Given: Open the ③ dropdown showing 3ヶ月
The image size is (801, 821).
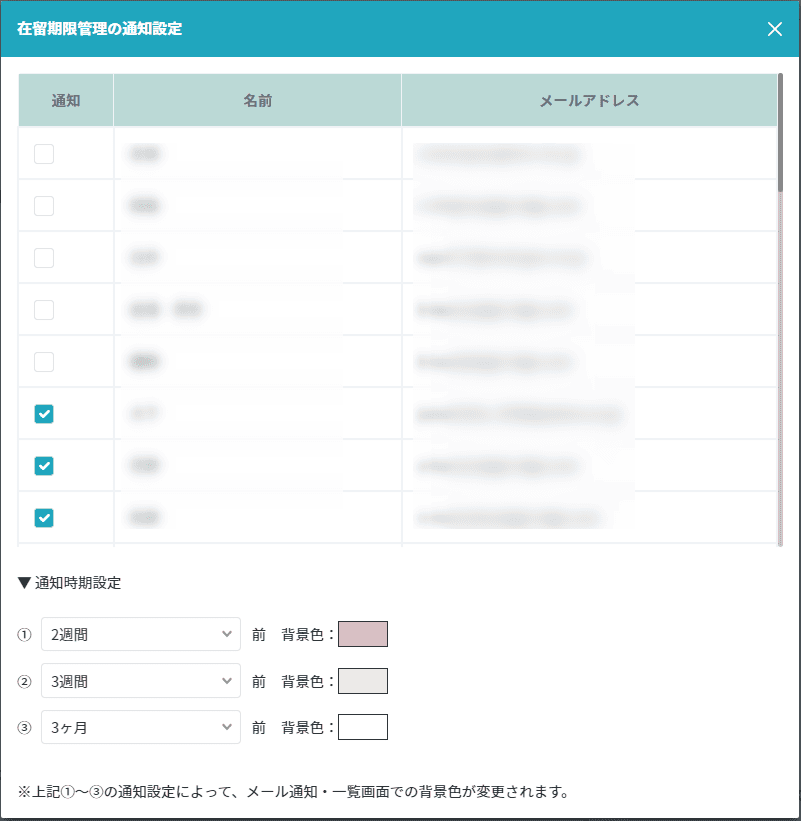Looking at the screenshot, I should click(x=141, y=727).
